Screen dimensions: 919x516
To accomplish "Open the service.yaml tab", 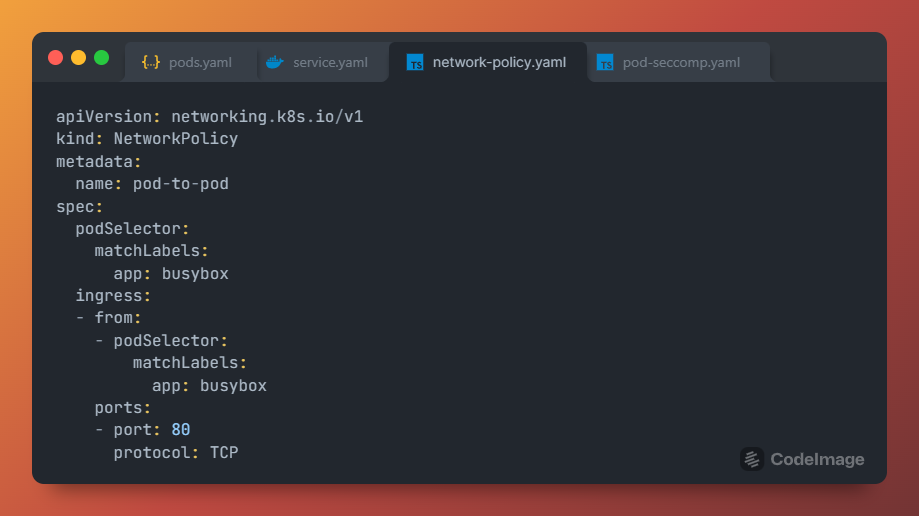I will tap(330, 62).
